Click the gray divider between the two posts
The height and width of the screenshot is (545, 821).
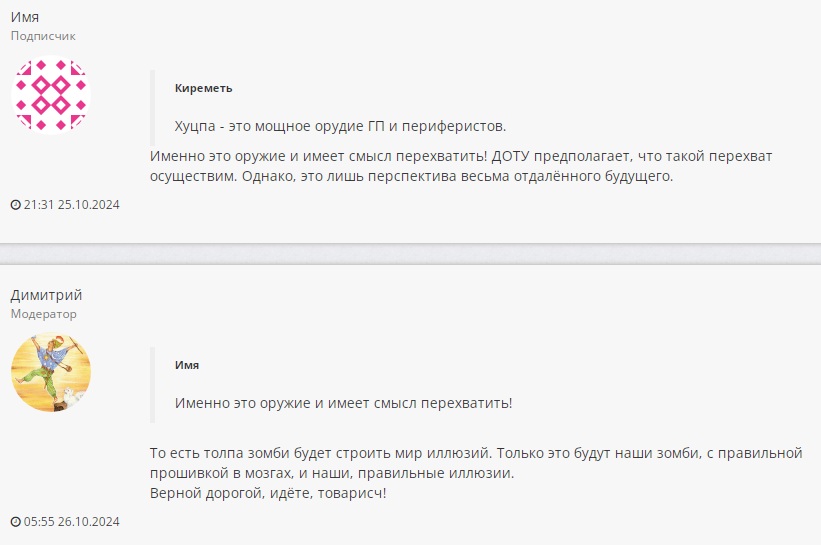pyautogui.click(x=410, y=254)
